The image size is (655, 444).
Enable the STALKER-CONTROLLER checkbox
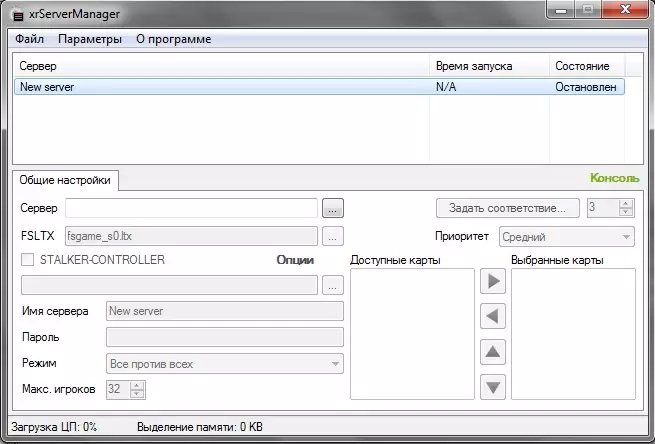pyautogui.click(x=28, y=260)
